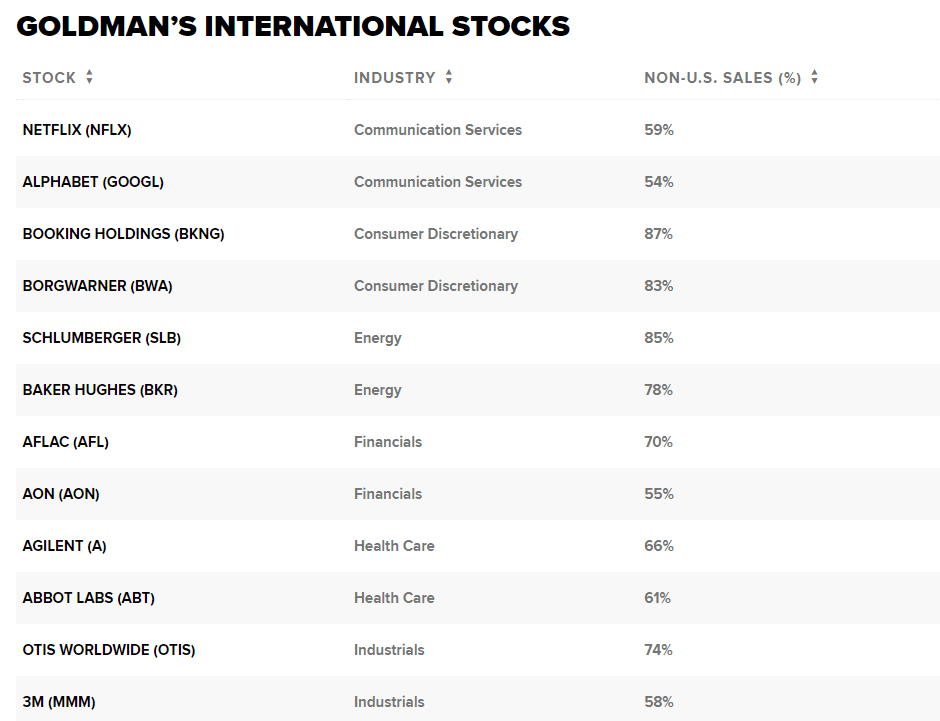Click BOOKING HOLDINGS (BKNG) stock name

(123, 234)
